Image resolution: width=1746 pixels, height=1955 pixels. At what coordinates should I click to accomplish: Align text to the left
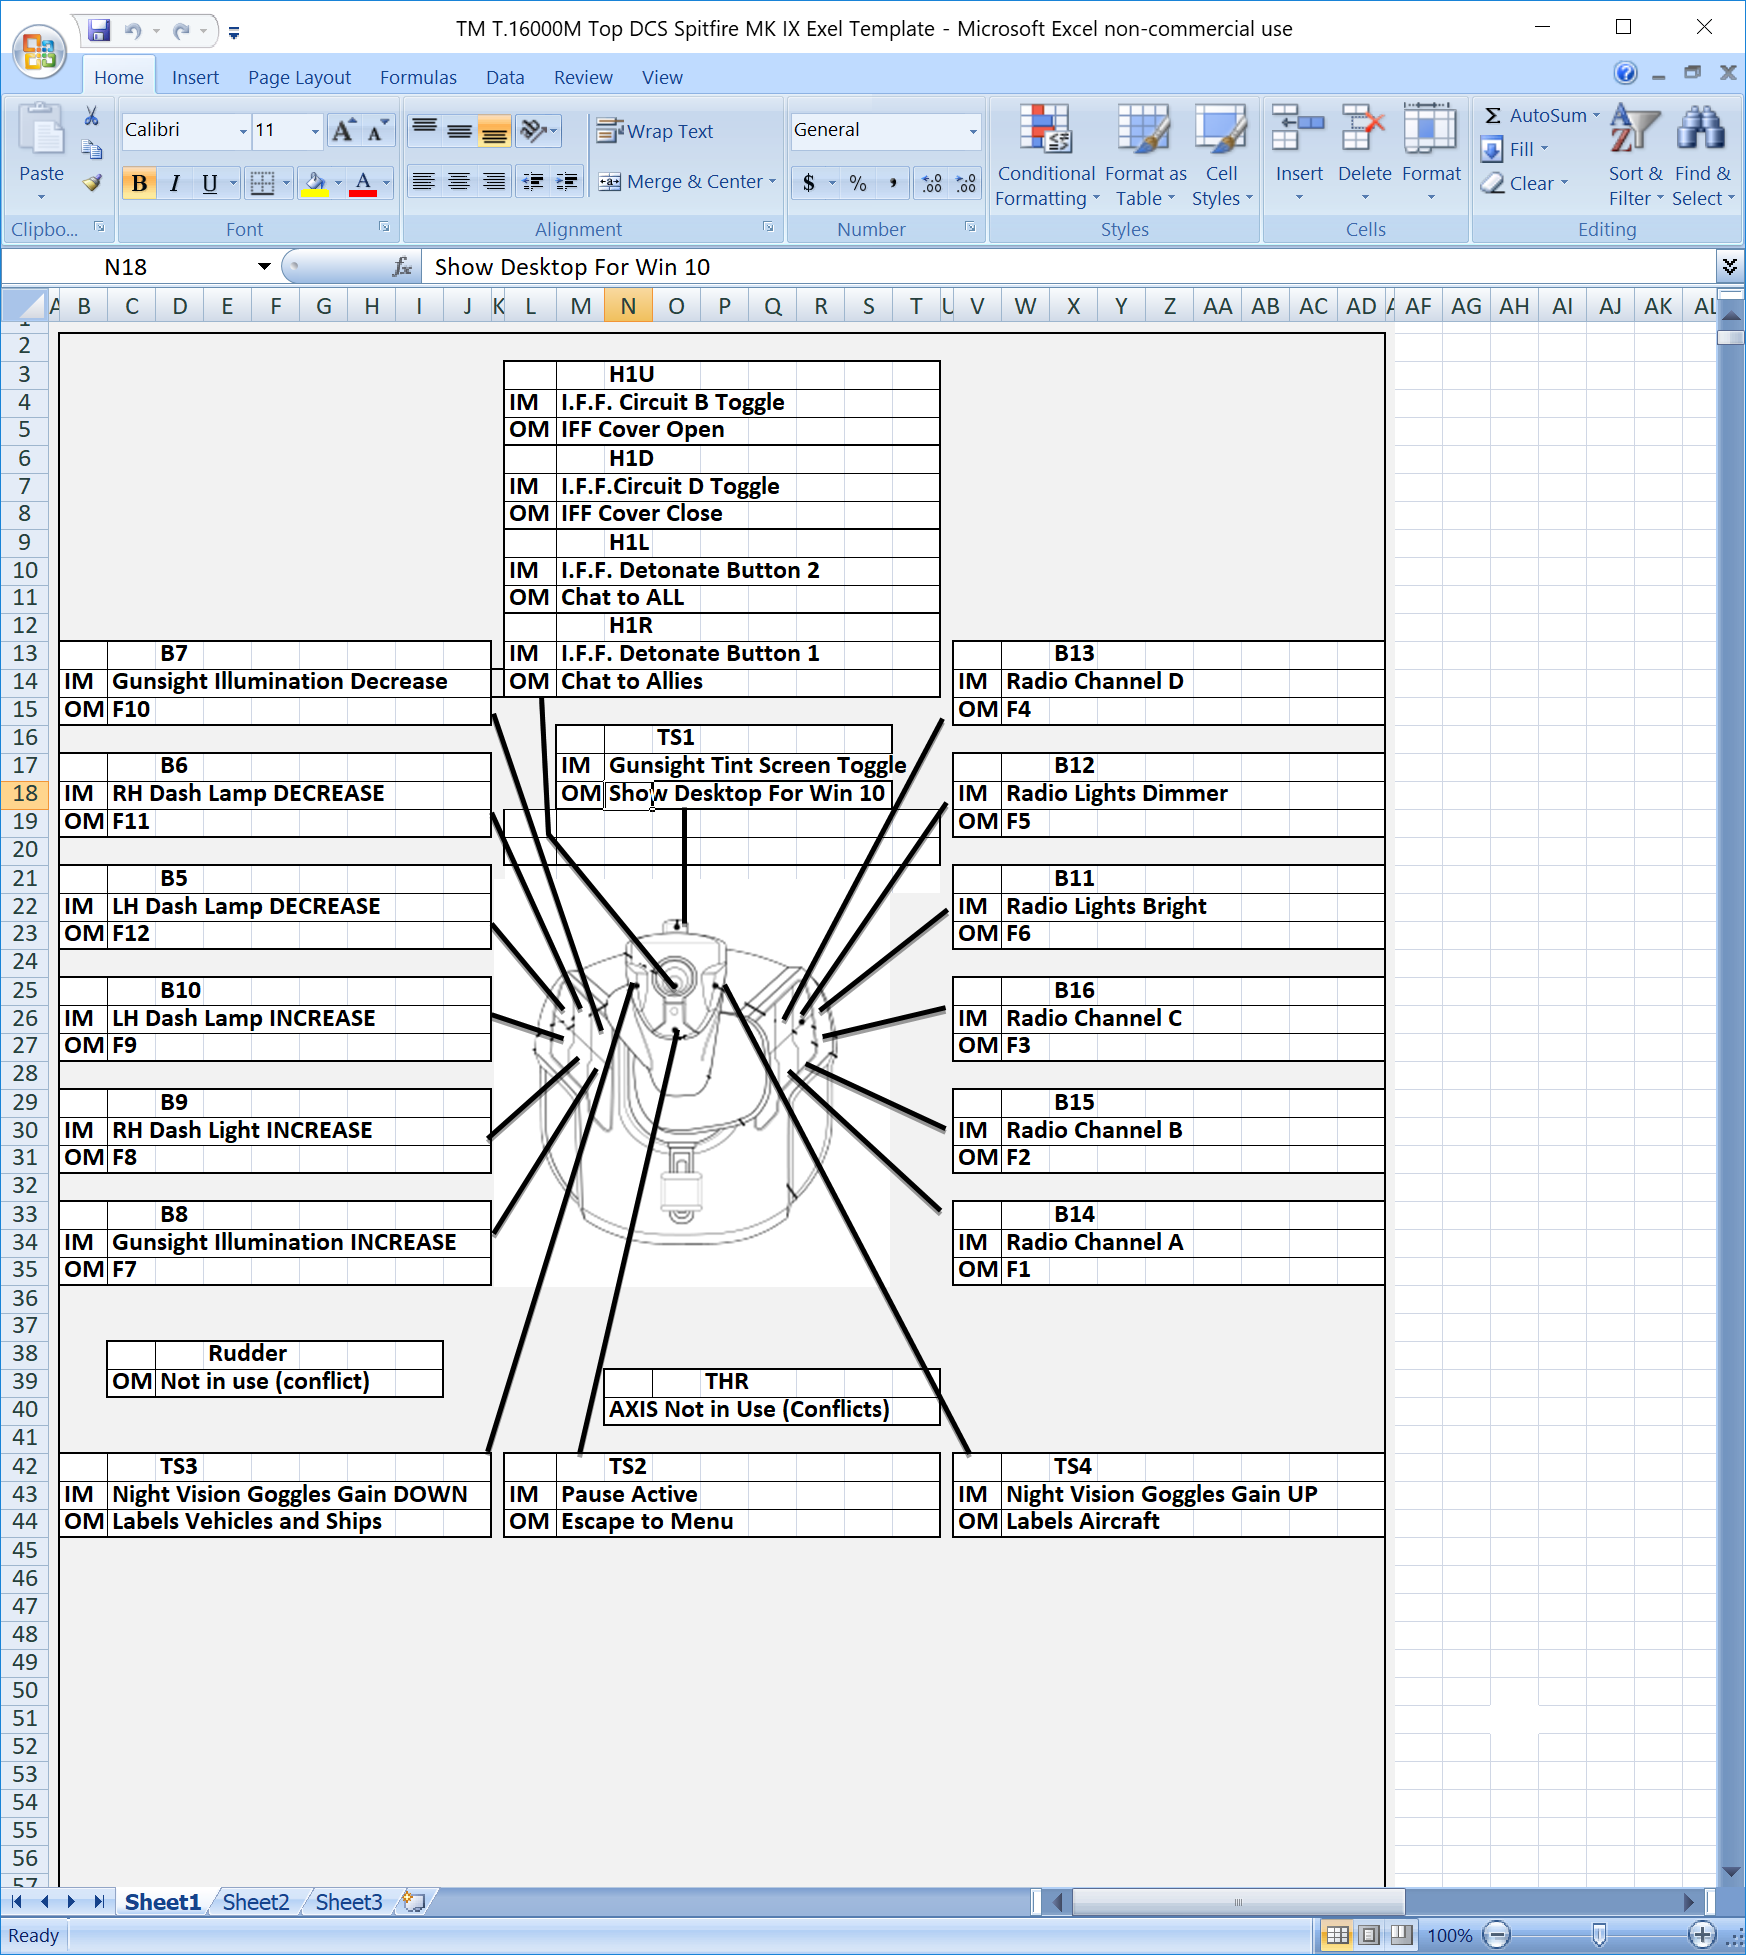click(424, 182)
